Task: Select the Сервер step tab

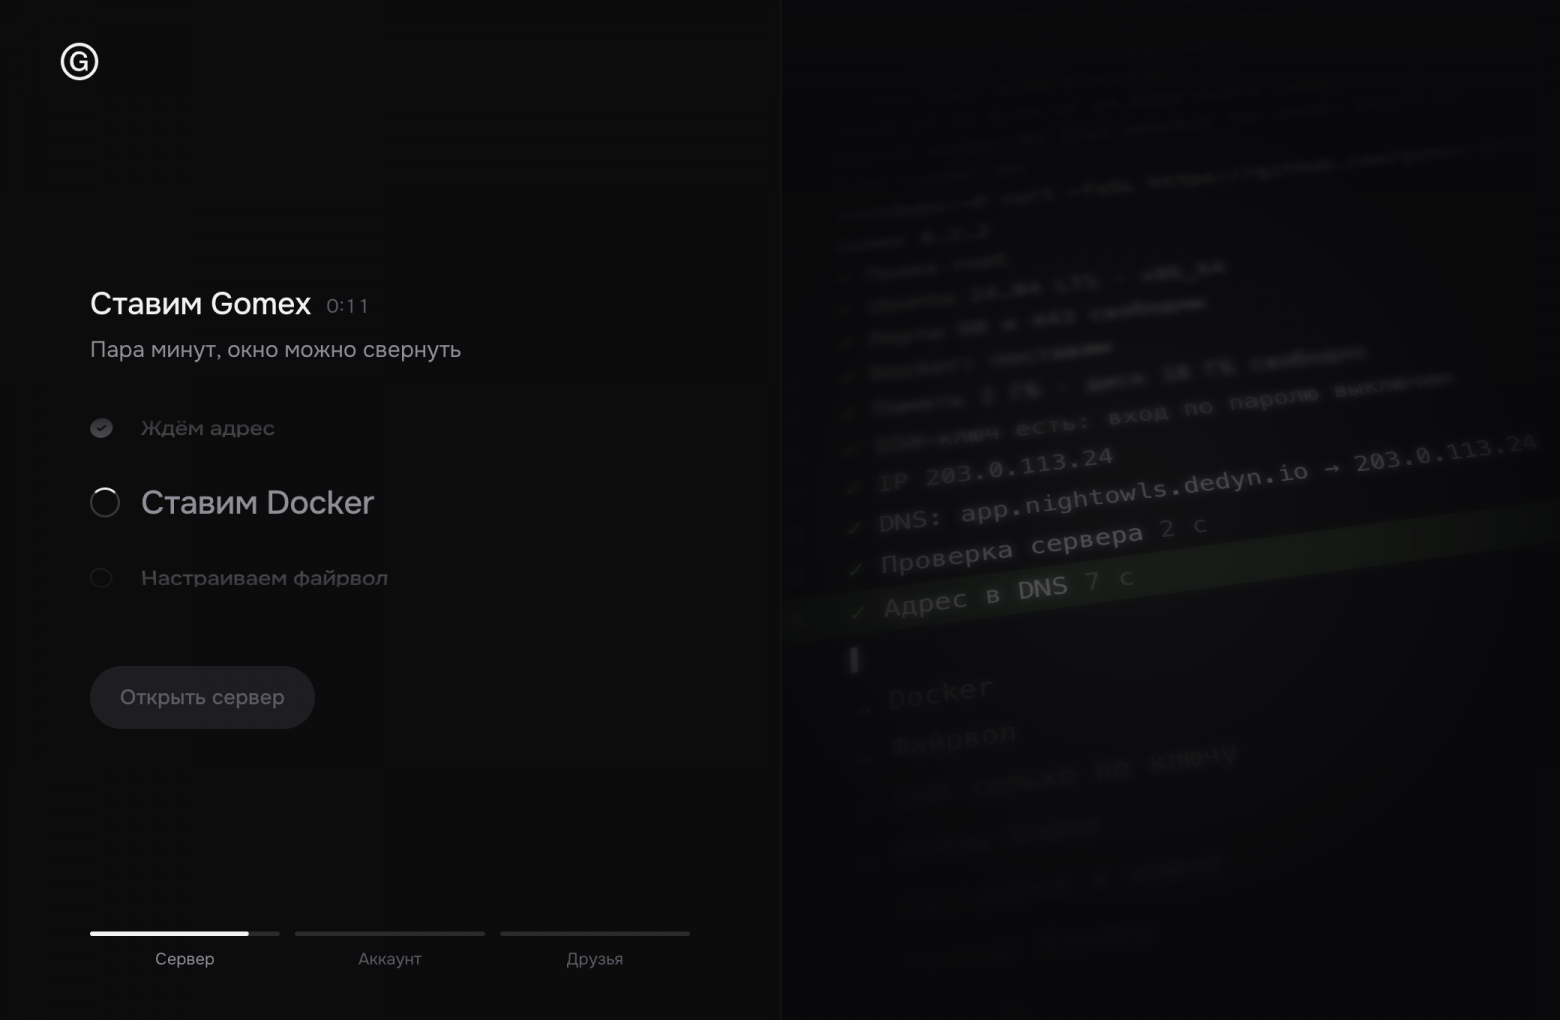Action: (185, 958)
